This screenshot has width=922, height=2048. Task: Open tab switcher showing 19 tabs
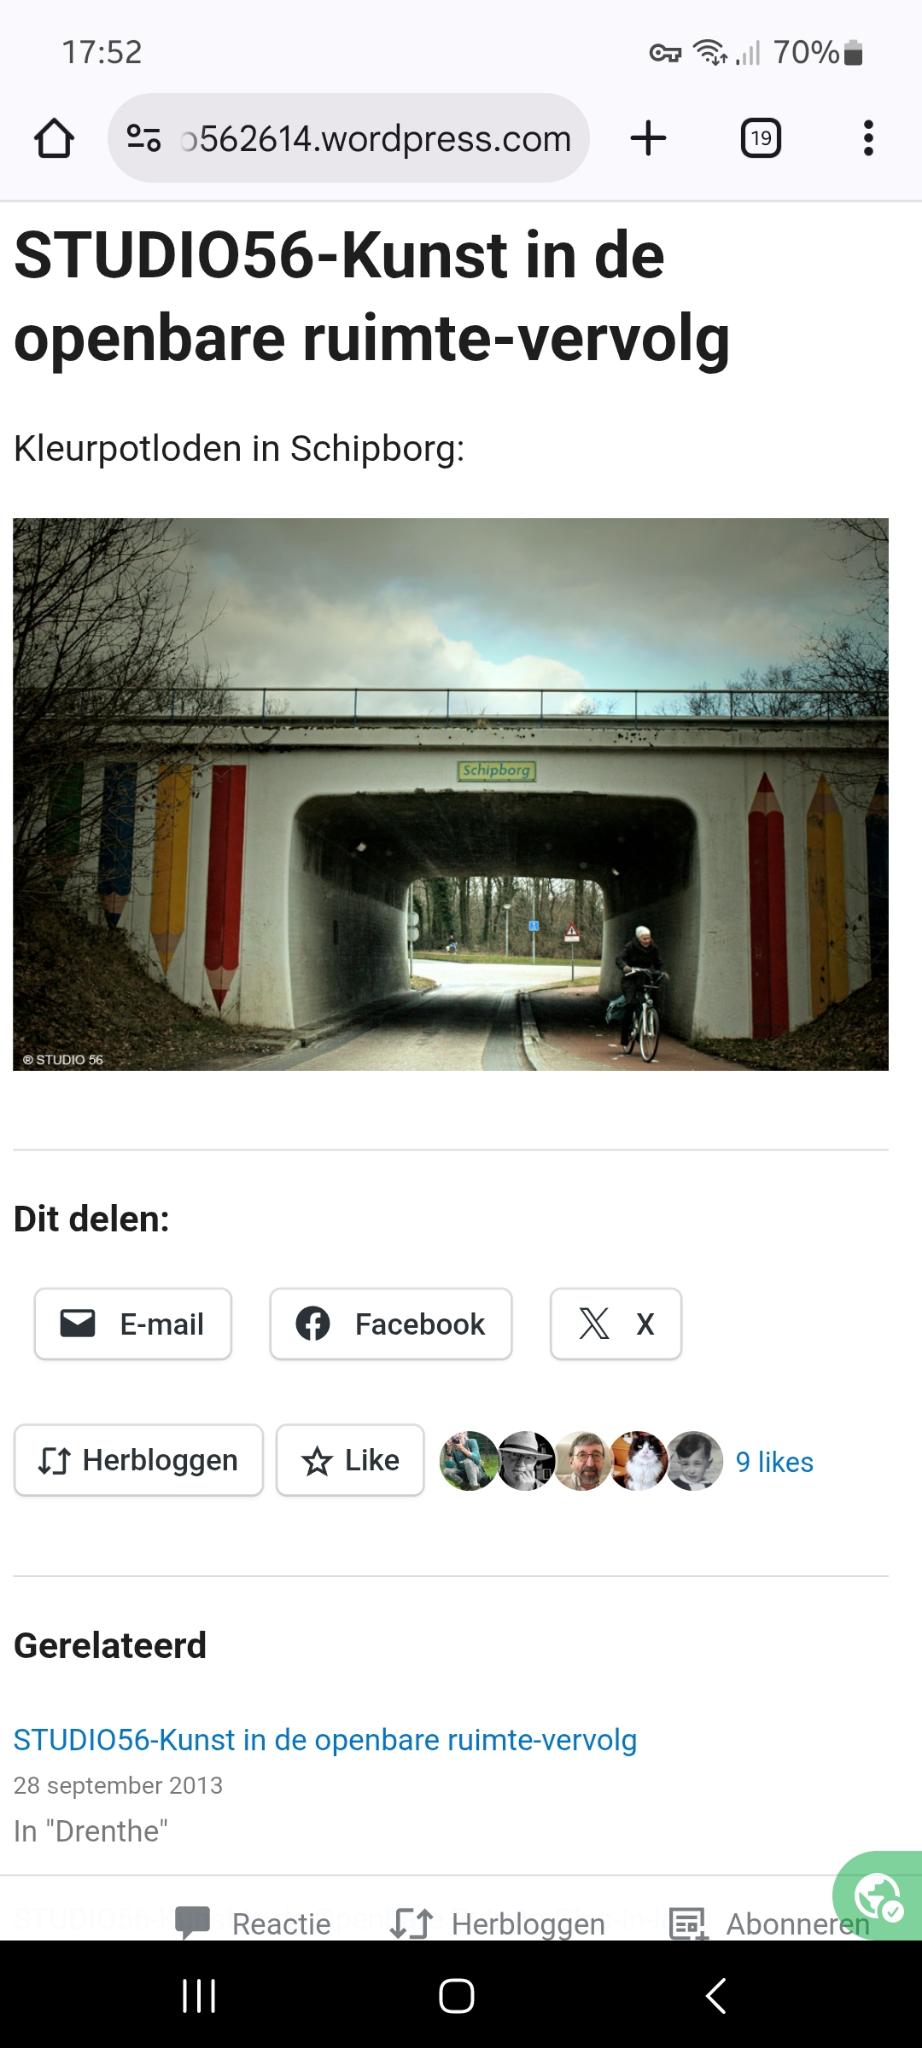click(761, 138)
